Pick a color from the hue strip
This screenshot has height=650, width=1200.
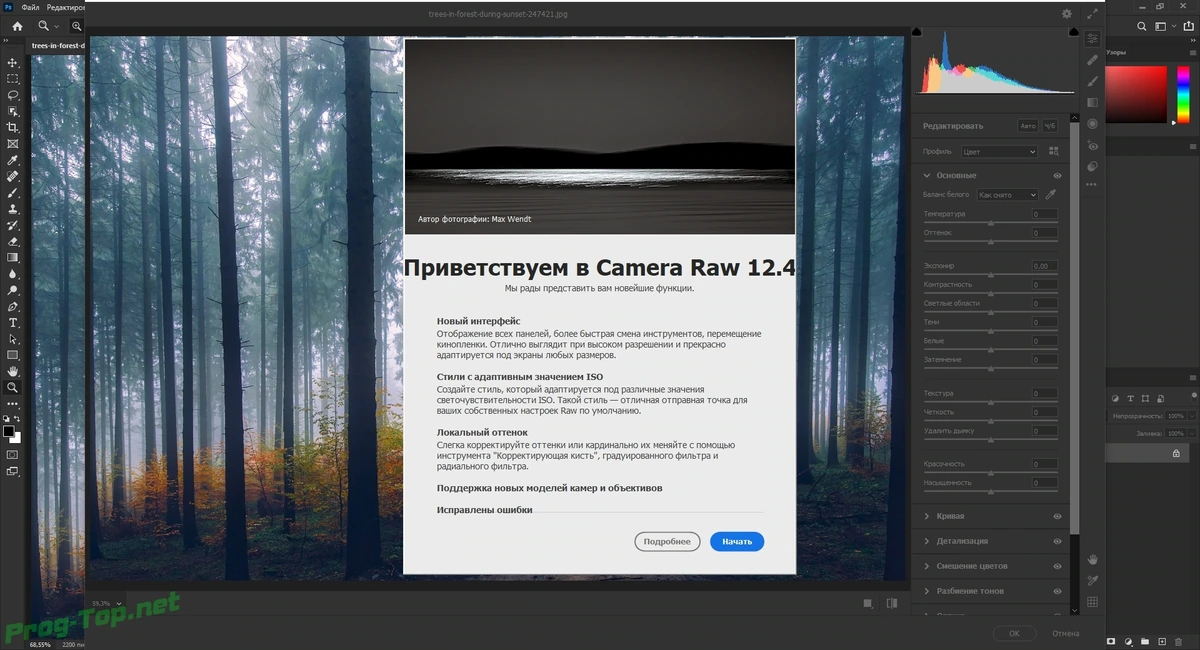1183,95
